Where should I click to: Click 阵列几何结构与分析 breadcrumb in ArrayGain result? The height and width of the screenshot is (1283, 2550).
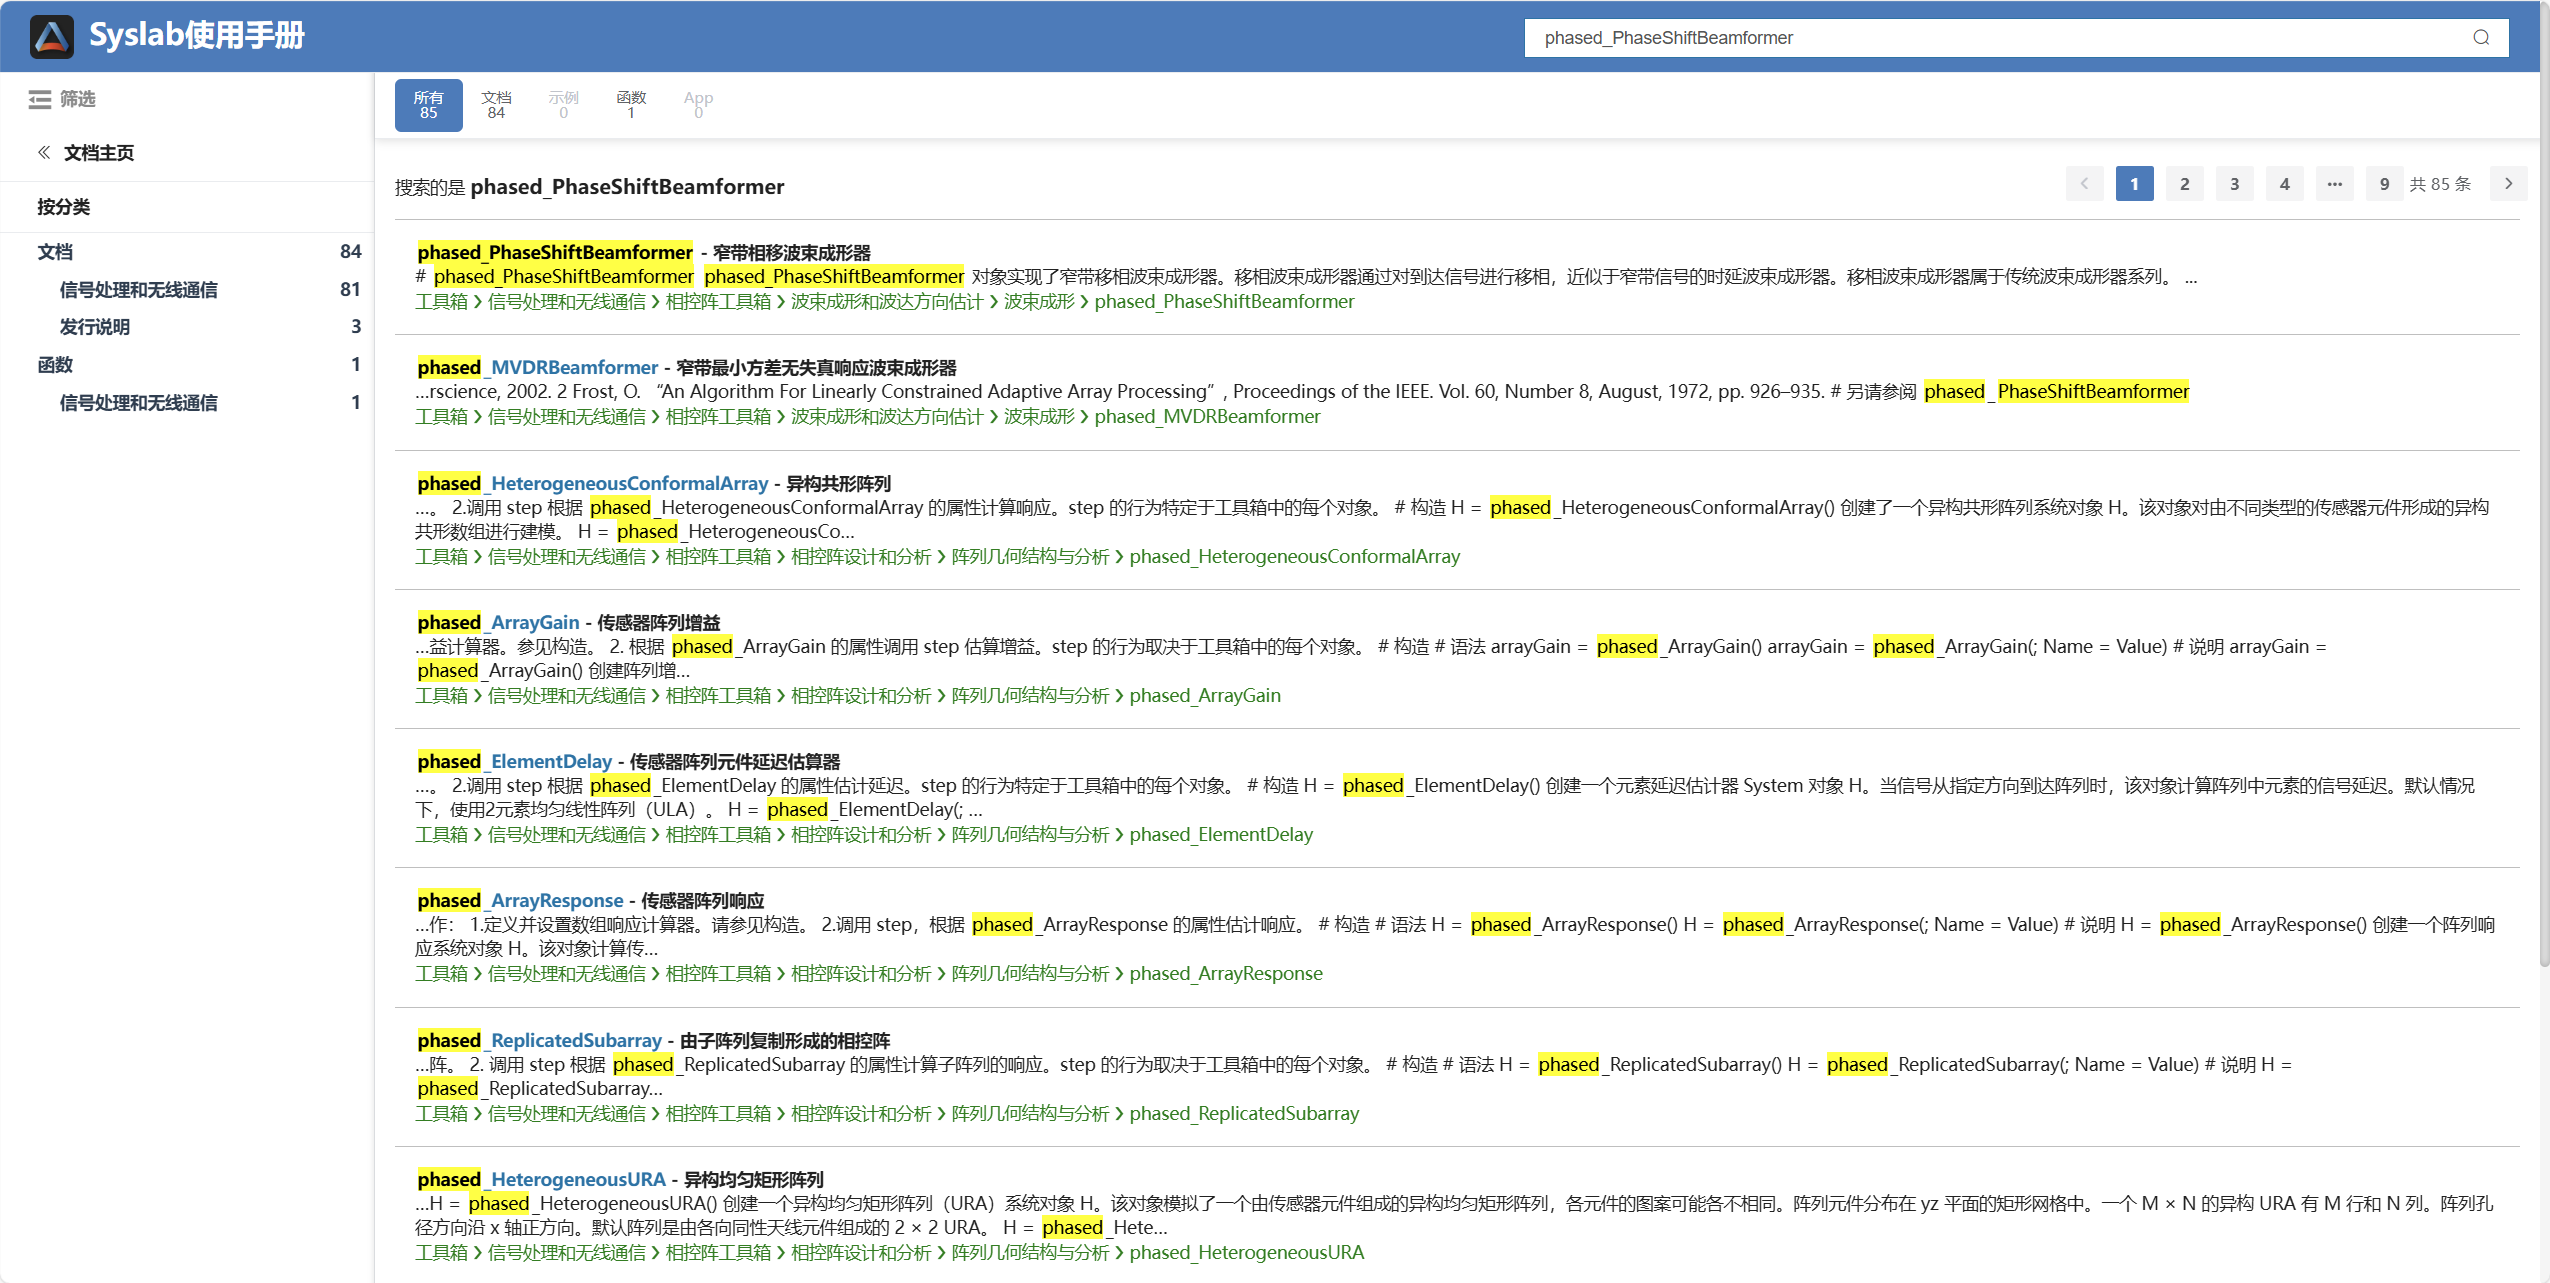(x=1030, y=696)
